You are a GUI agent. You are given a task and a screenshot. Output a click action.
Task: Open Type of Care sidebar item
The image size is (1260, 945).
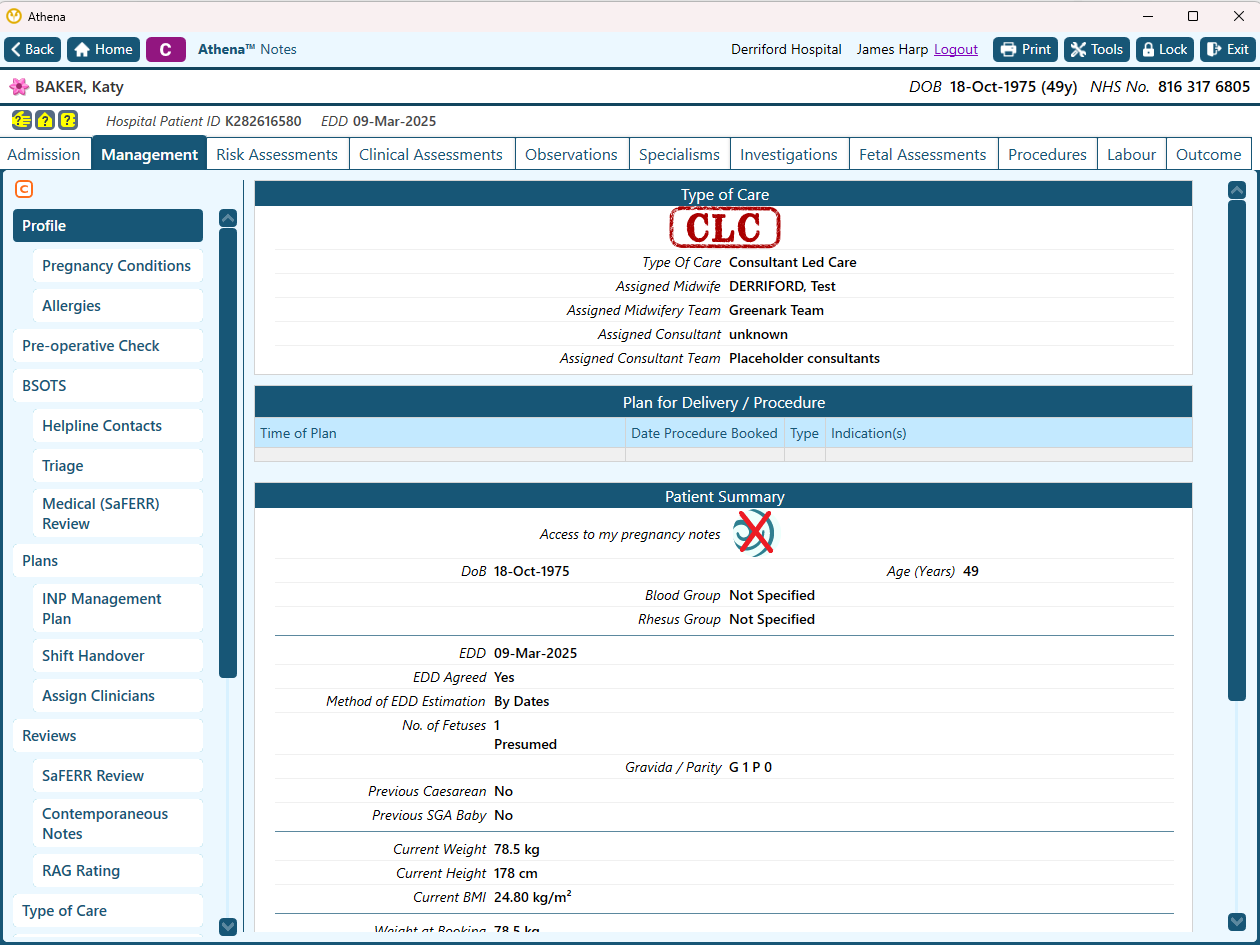click(x=108, y=911)
